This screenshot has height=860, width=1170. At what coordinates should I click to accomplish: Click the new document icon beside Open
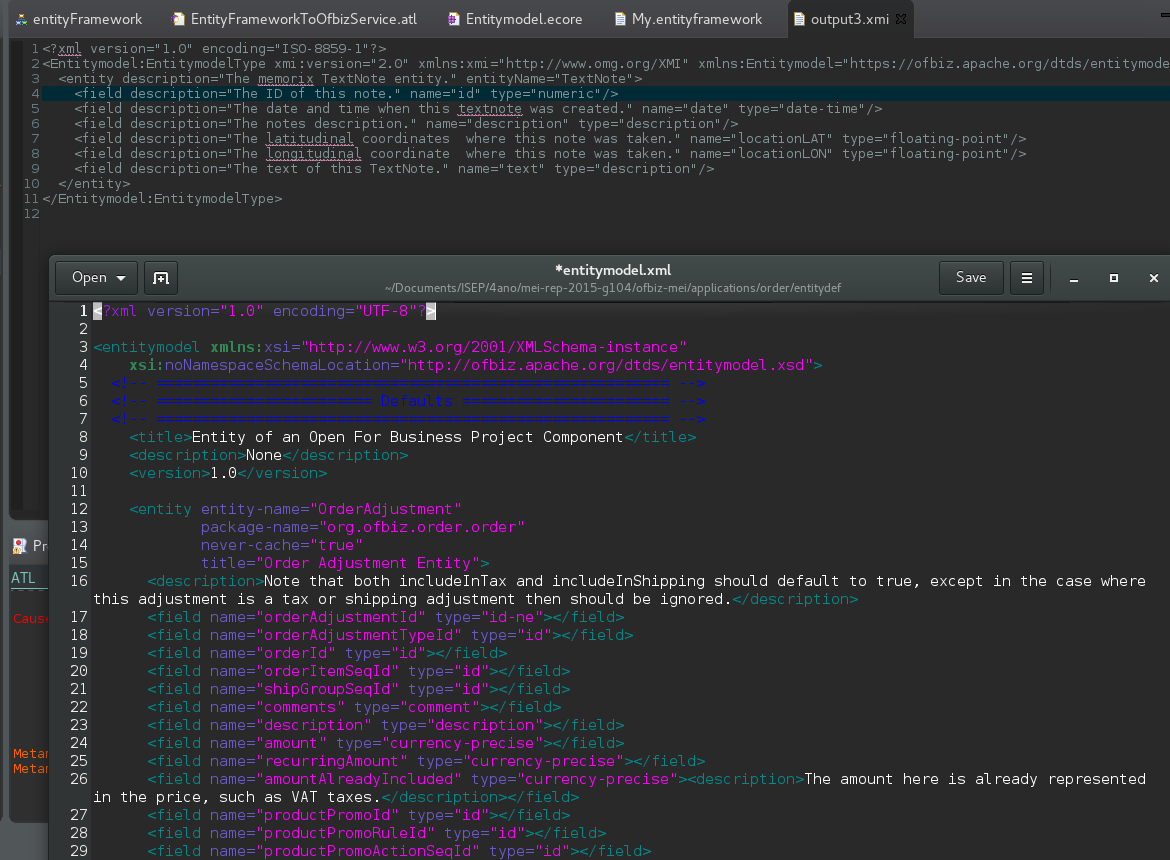[x=160, y=278]
